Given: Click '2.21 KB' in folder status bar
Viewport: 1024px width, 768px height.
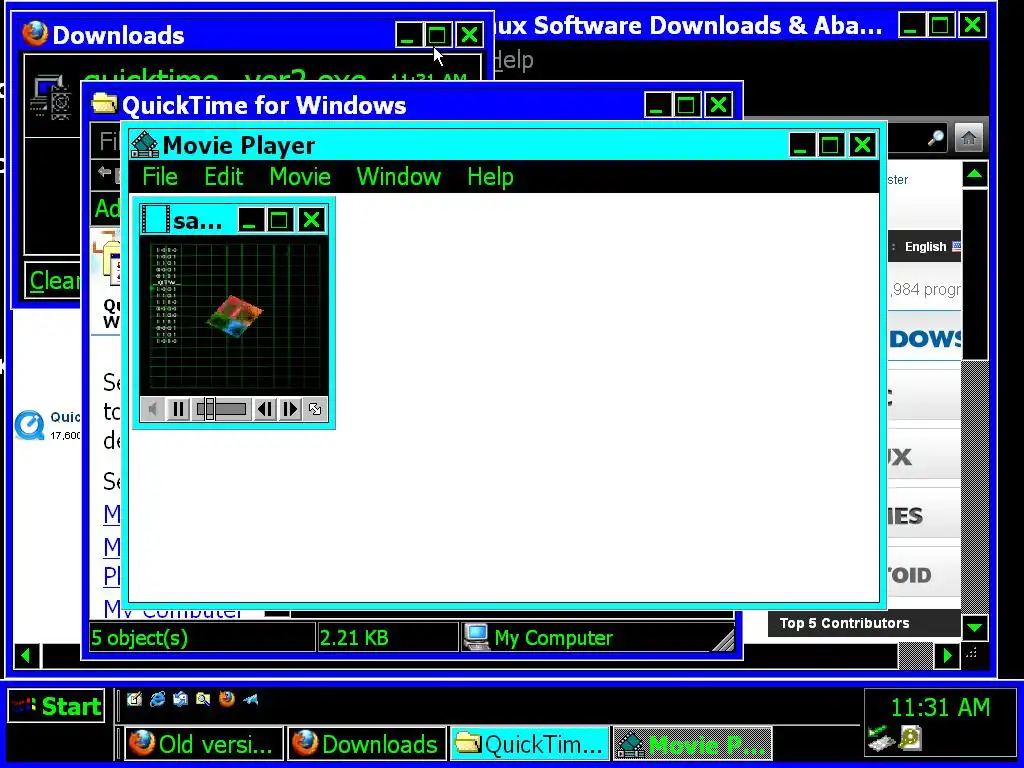Looking at the screenshot, I should point(354,638).
